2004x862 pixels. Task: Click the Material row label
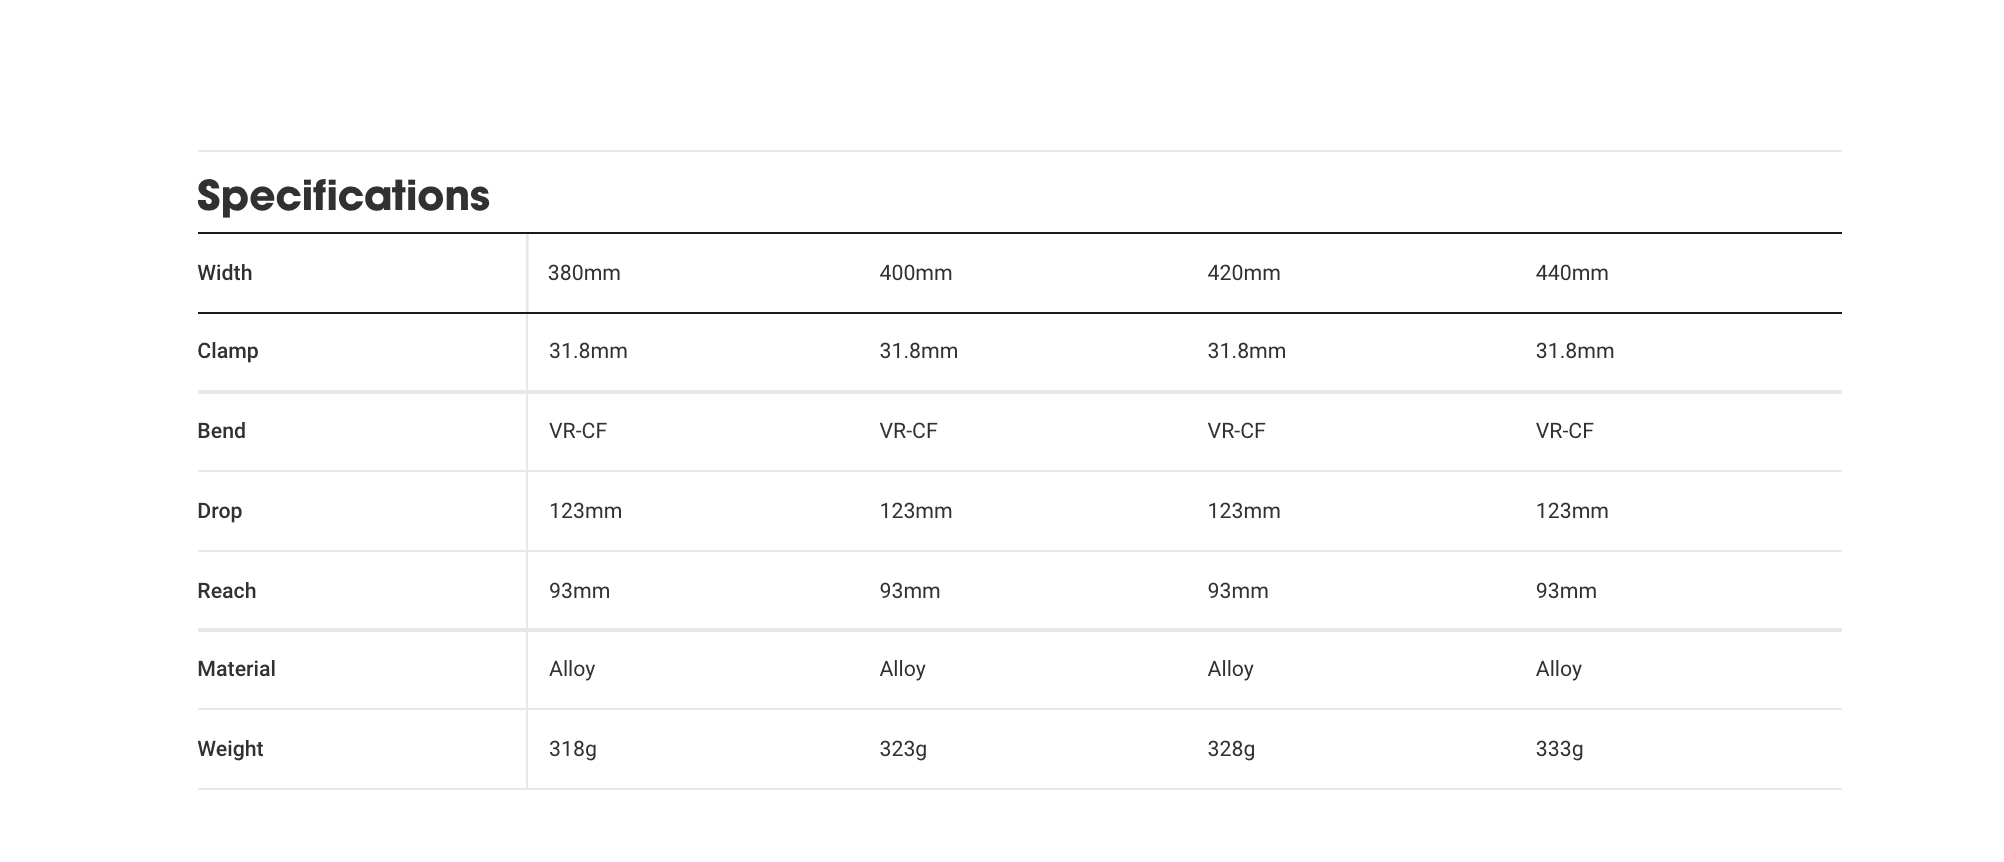(236, 669)
